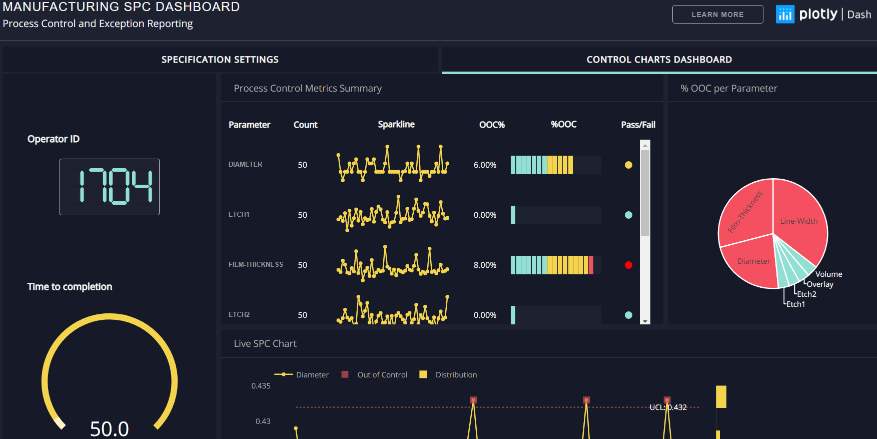Viewport: 877px width, 439px height.
Task: Click the Etch2 teal pass indicator
Action: [x=628, y=315]
